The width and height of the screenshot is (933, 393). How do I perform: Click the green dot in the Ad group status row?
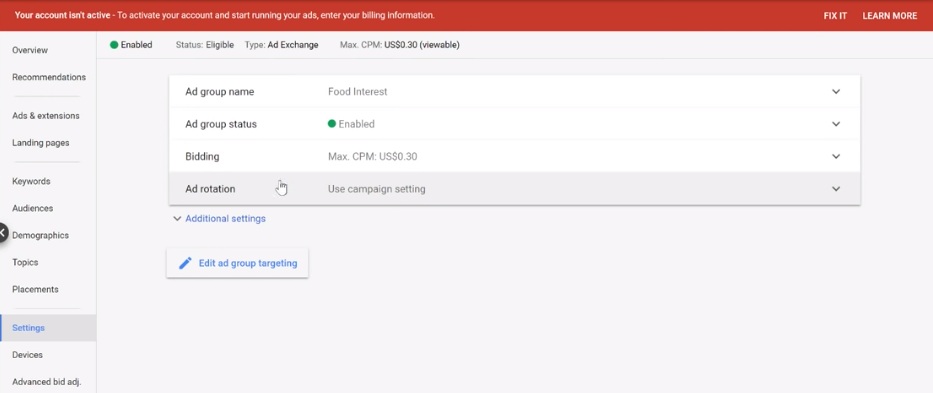332,124
